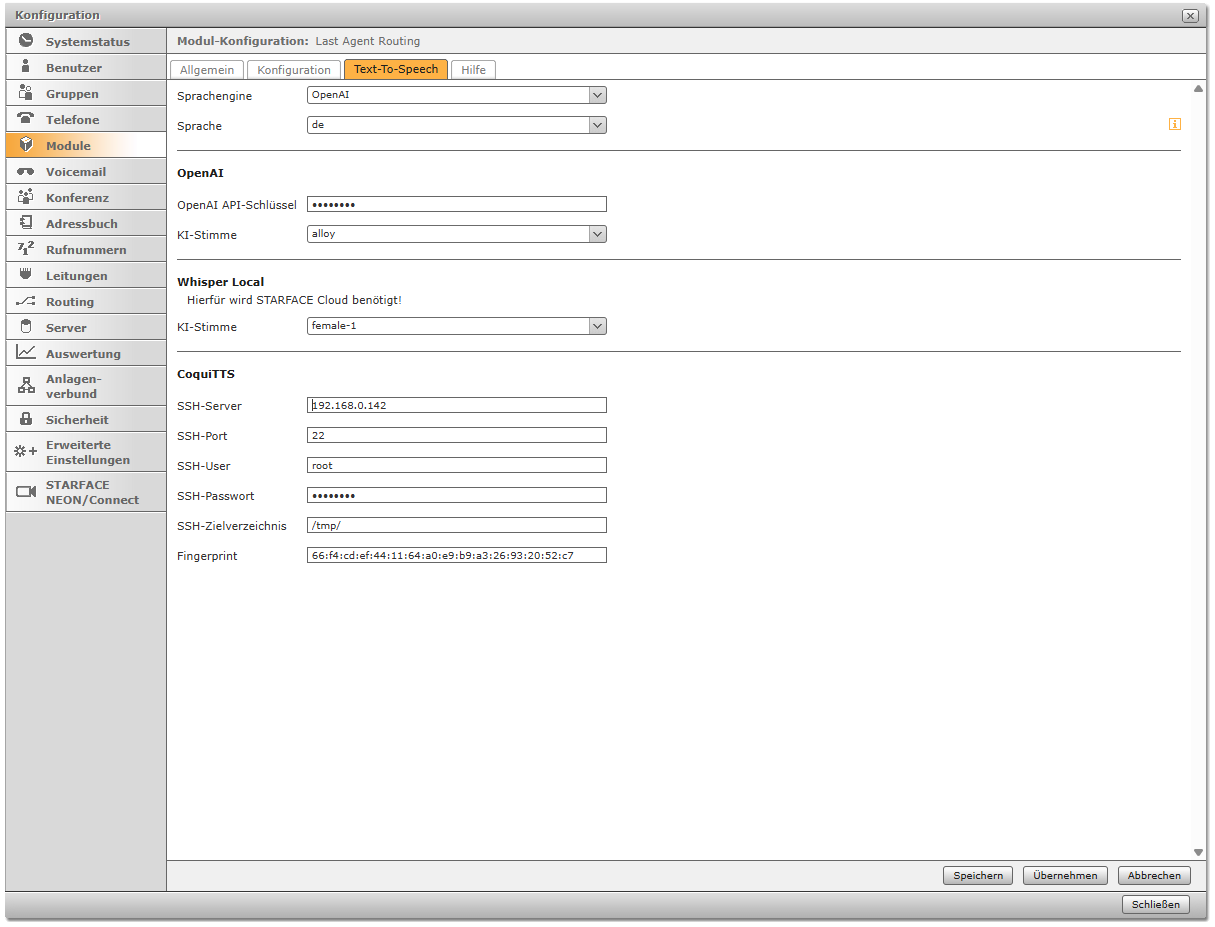The width and height of the screenshot is (1215, 927).
Task: Open Telefone via phone icon
Action: 26,119
